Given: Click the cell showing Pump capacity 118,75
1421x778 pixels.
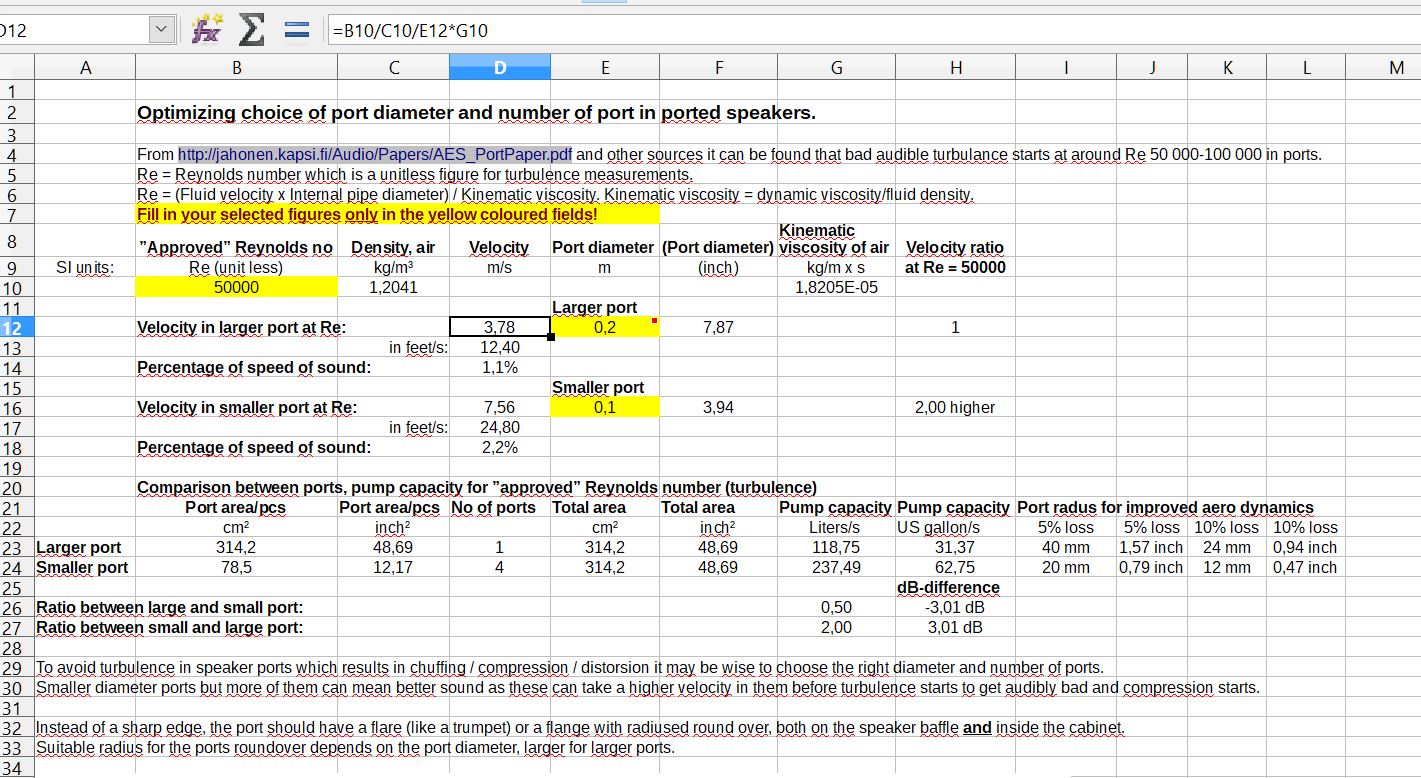Looking at the screenshot, I should click(x=836, y=547).
